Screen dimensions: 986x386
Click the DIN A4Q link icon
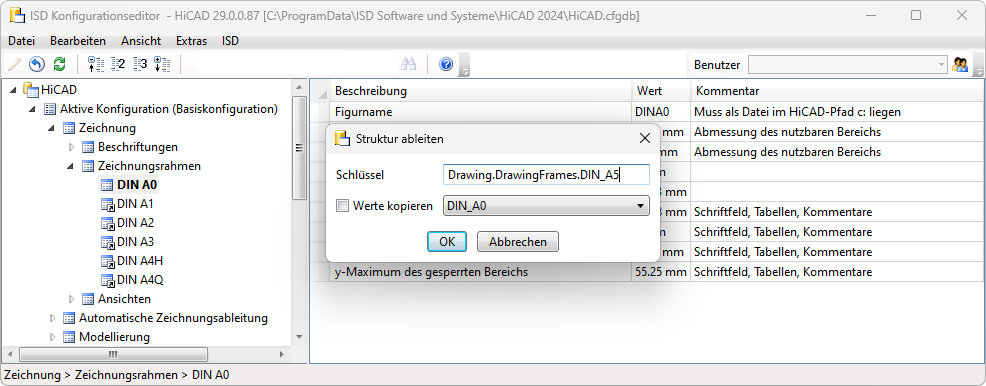click(x=108, y=280)
